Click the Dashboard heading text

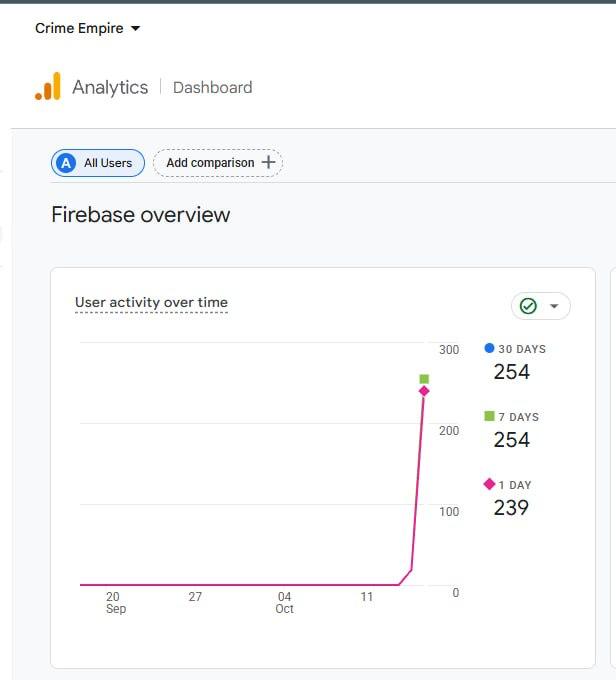coord(213,88)
